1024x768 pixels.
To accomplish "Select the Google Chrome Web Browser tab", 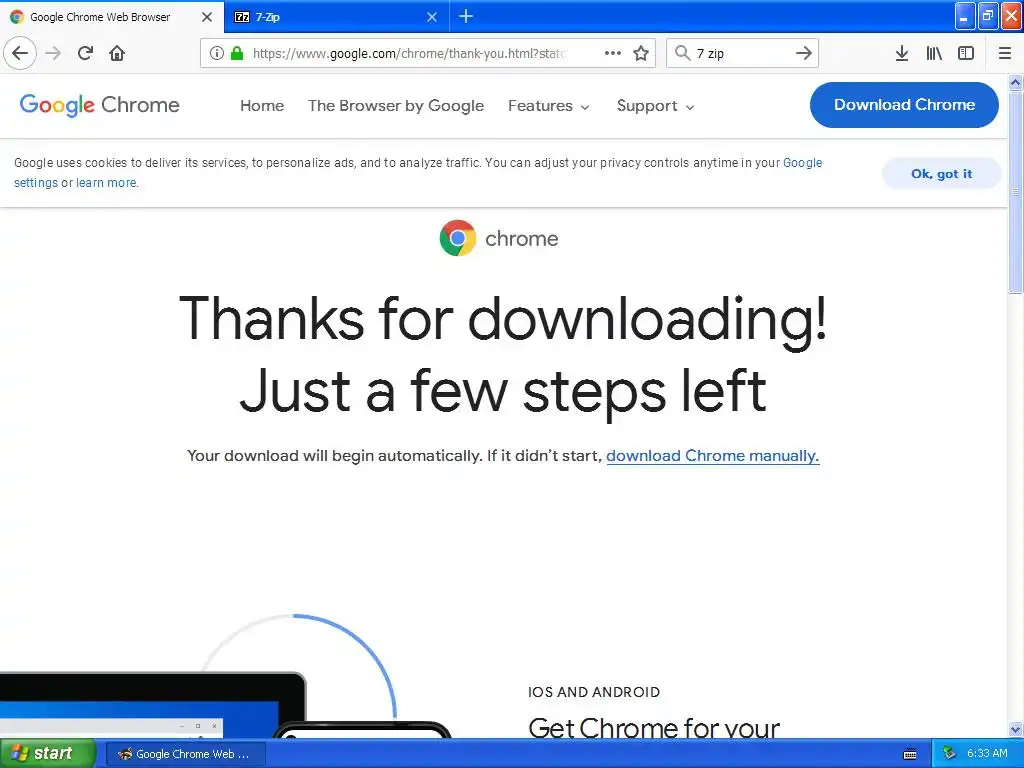I will coord(112,17).
